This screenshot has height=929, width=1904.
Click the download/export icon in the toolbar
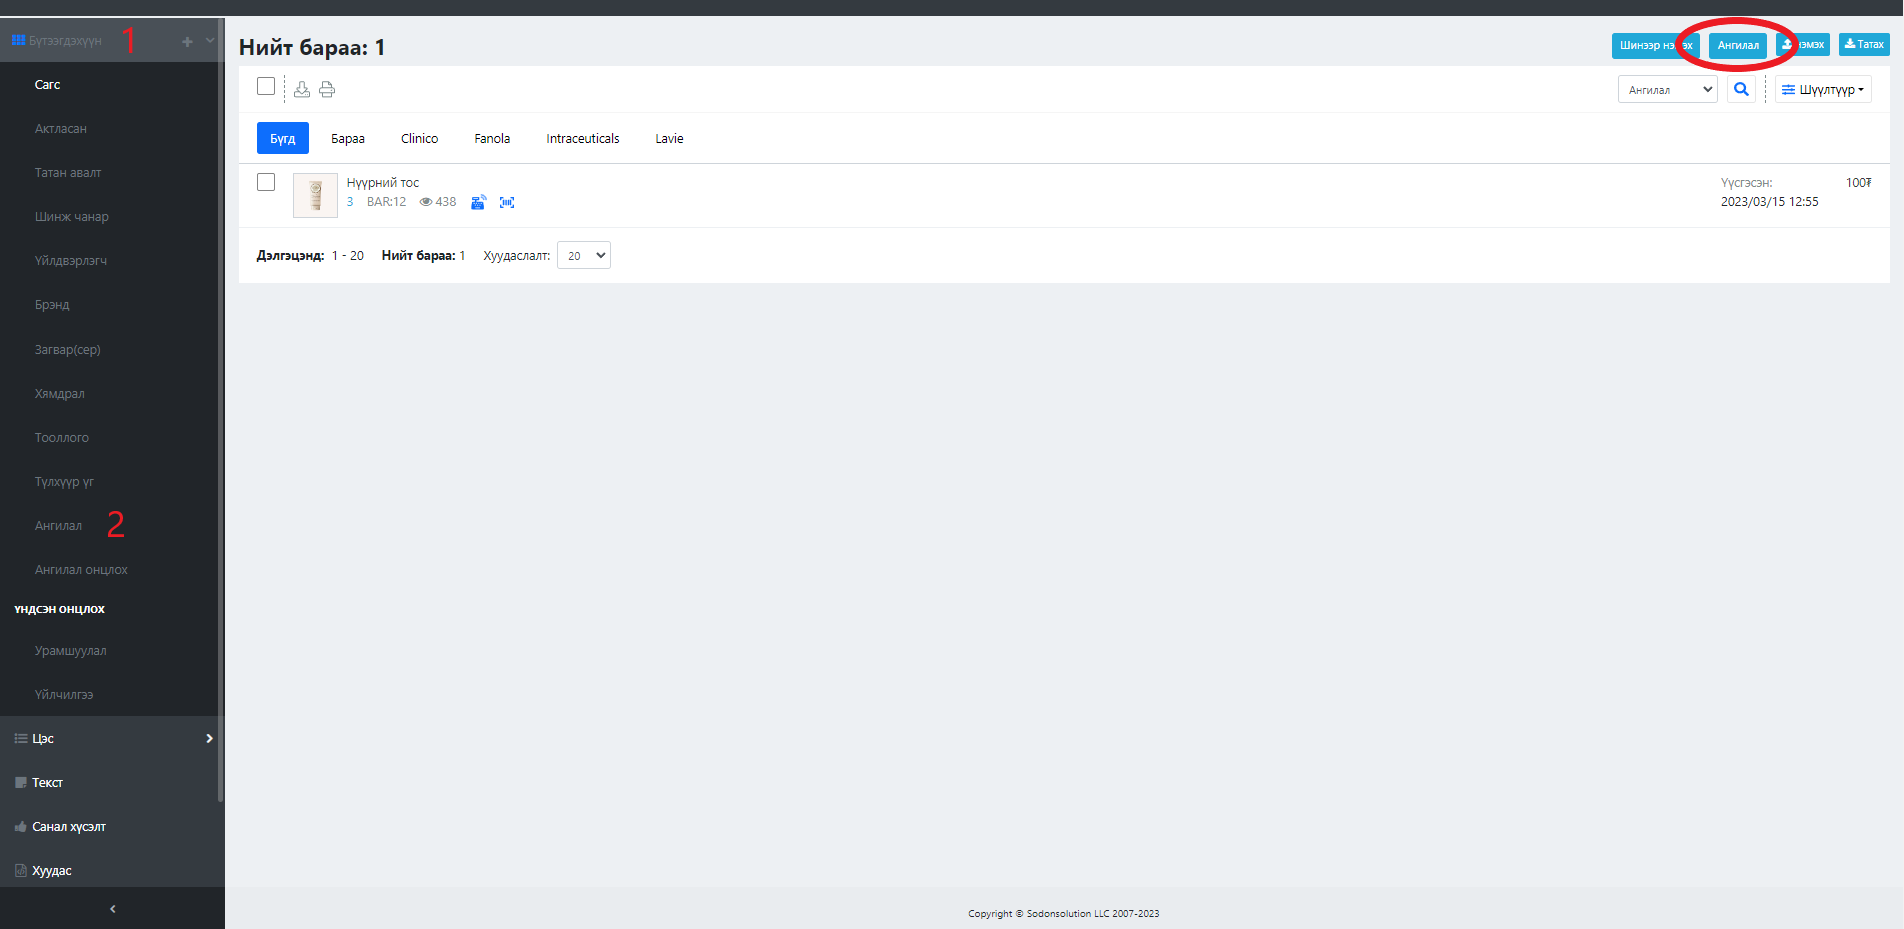pos(302,90)
